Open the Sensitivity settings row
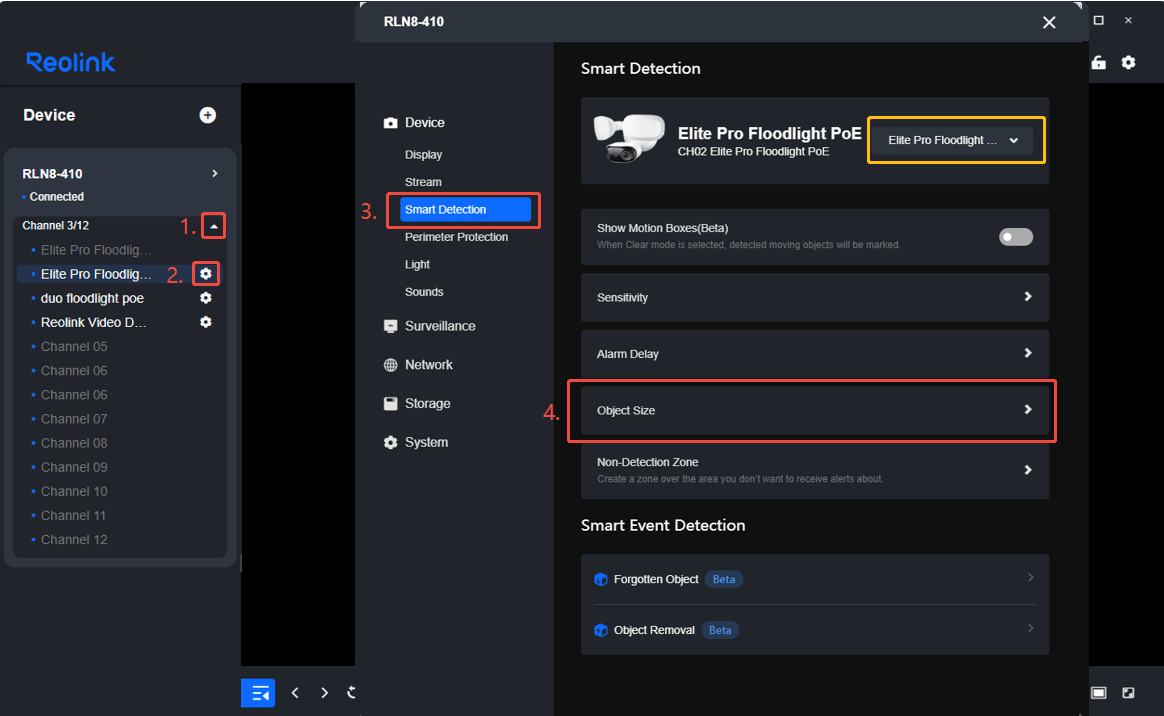 click(x=814, y=298)
